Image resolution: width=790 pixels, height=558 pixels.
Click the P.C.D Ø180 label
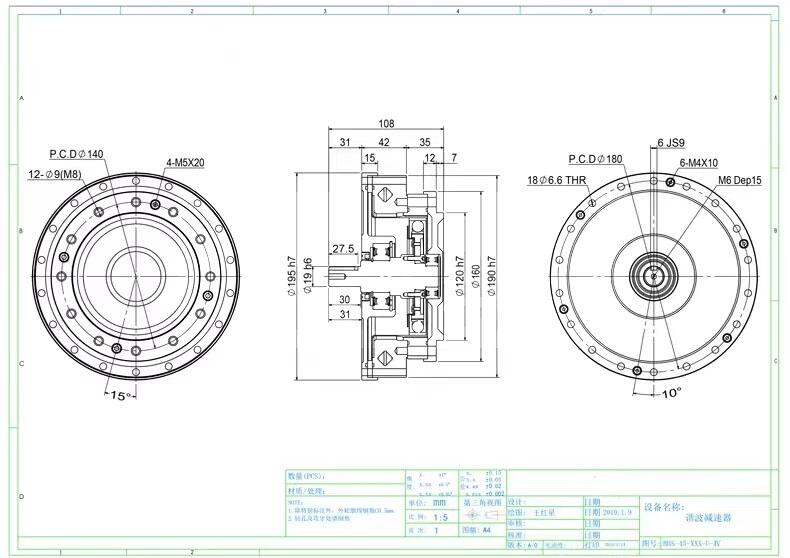point(595,159)
